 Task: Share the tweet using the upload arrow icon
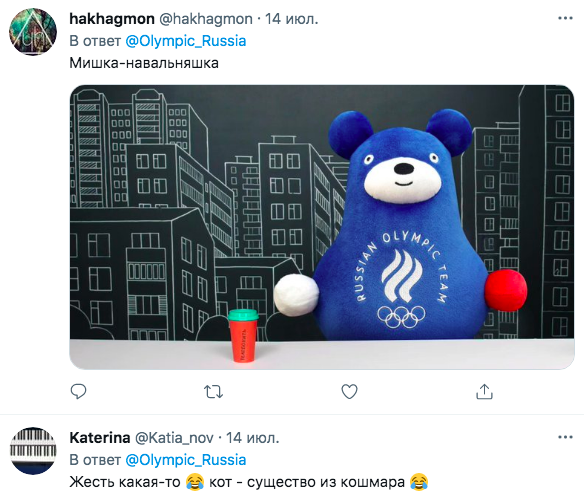point(484,391)
